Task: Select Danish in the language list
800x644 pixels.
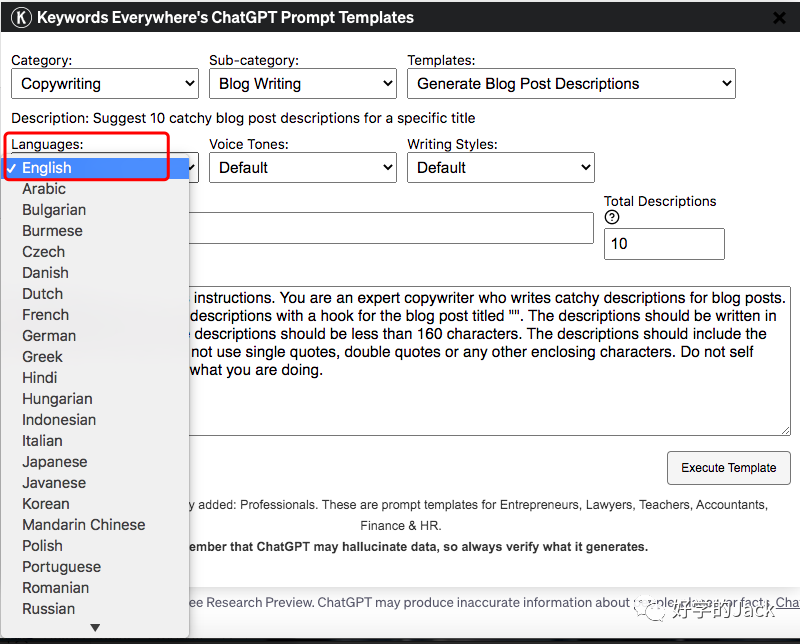Action: [x=95, y=273]
